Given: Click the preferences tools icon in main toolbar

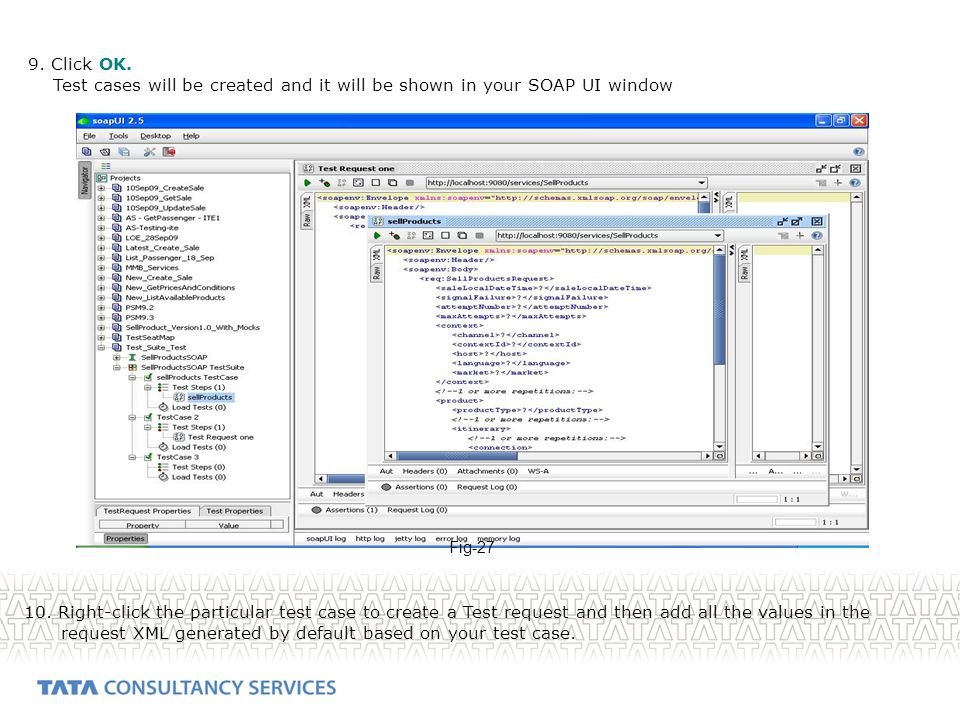Looking at the screenshot, I should pos(149,151).
